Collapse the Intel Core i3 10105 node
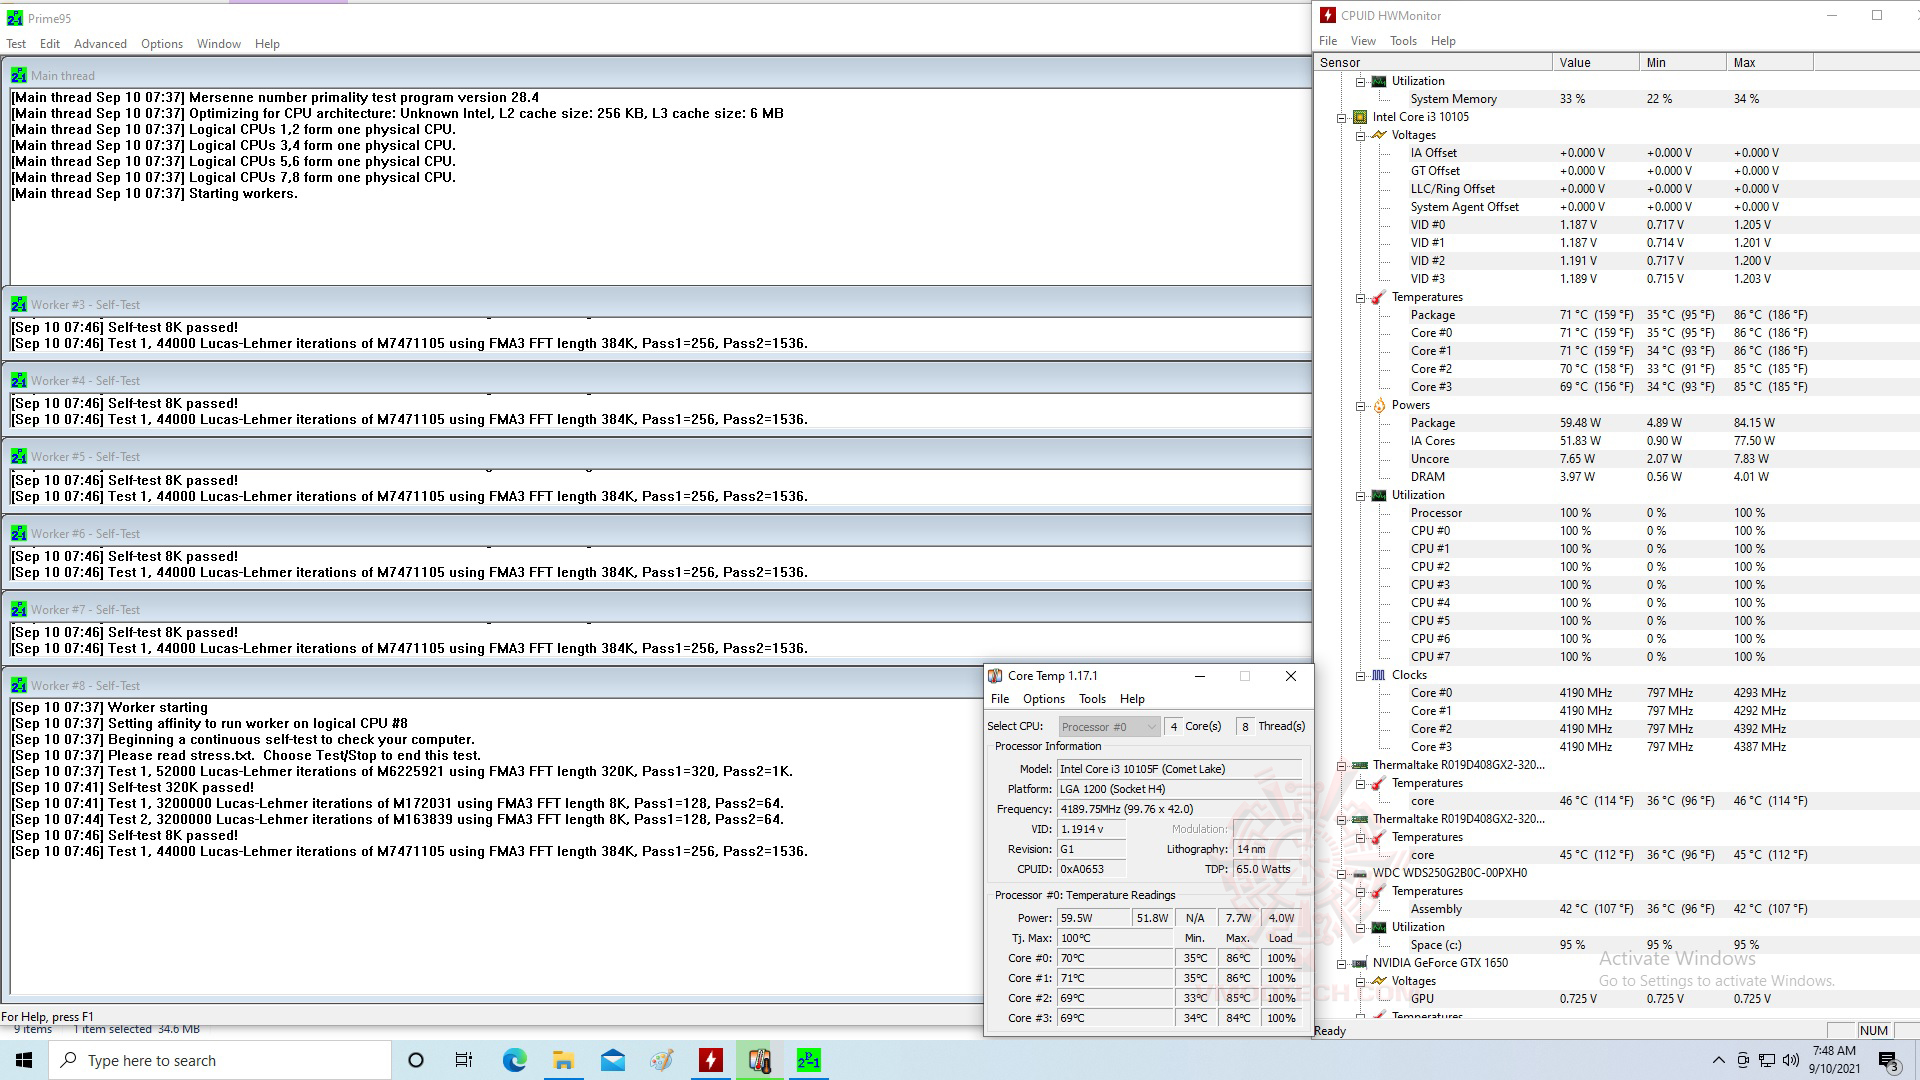 [x=1342, y=117]
